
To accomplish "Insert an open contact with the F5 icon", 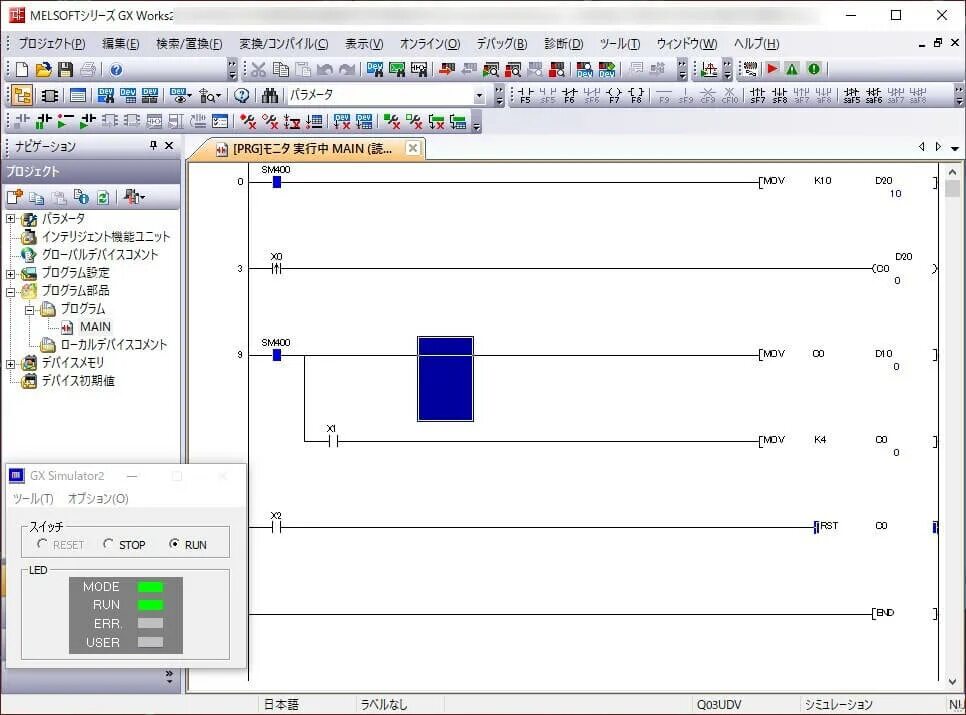I will [x=525, y=95].
